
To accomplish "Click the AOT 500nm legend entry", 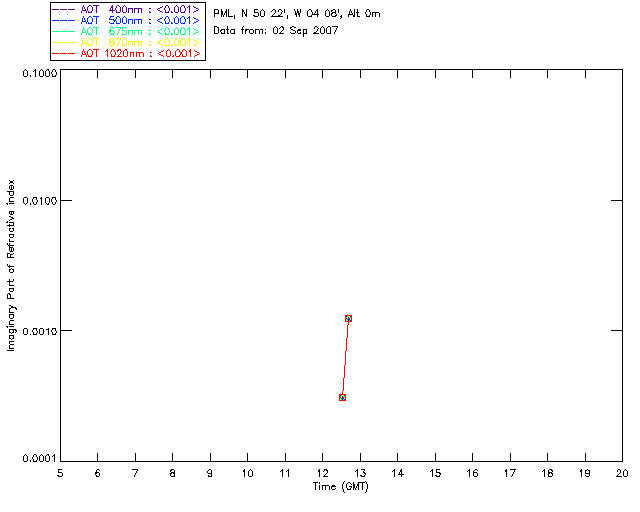I will 126,20.
